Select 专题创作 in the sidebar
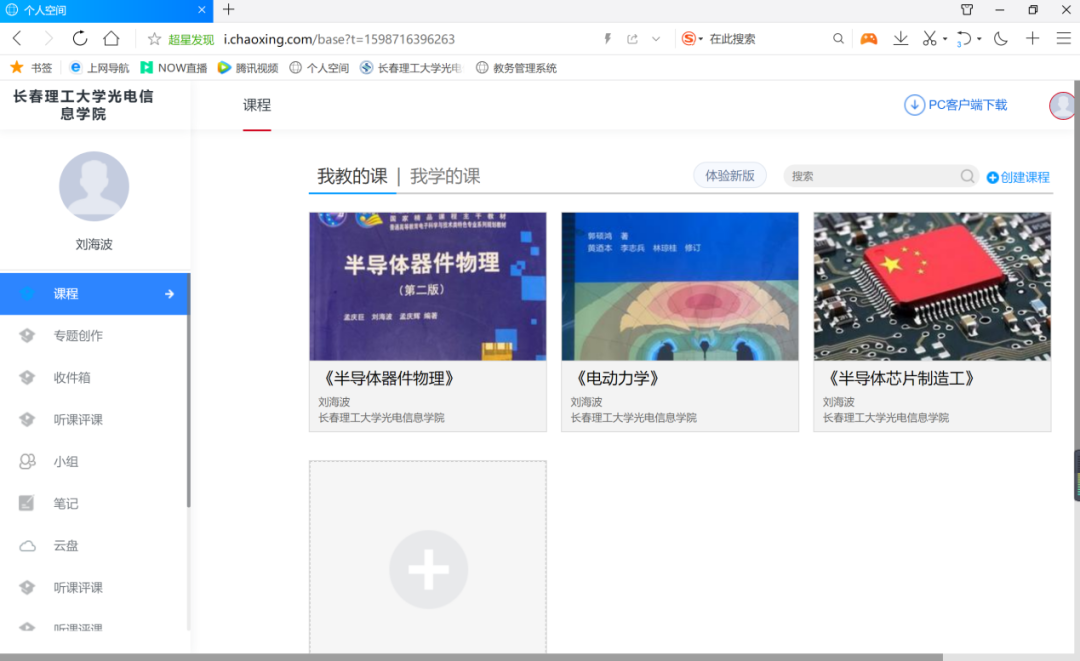The image size is (1080, 661). 78,336
